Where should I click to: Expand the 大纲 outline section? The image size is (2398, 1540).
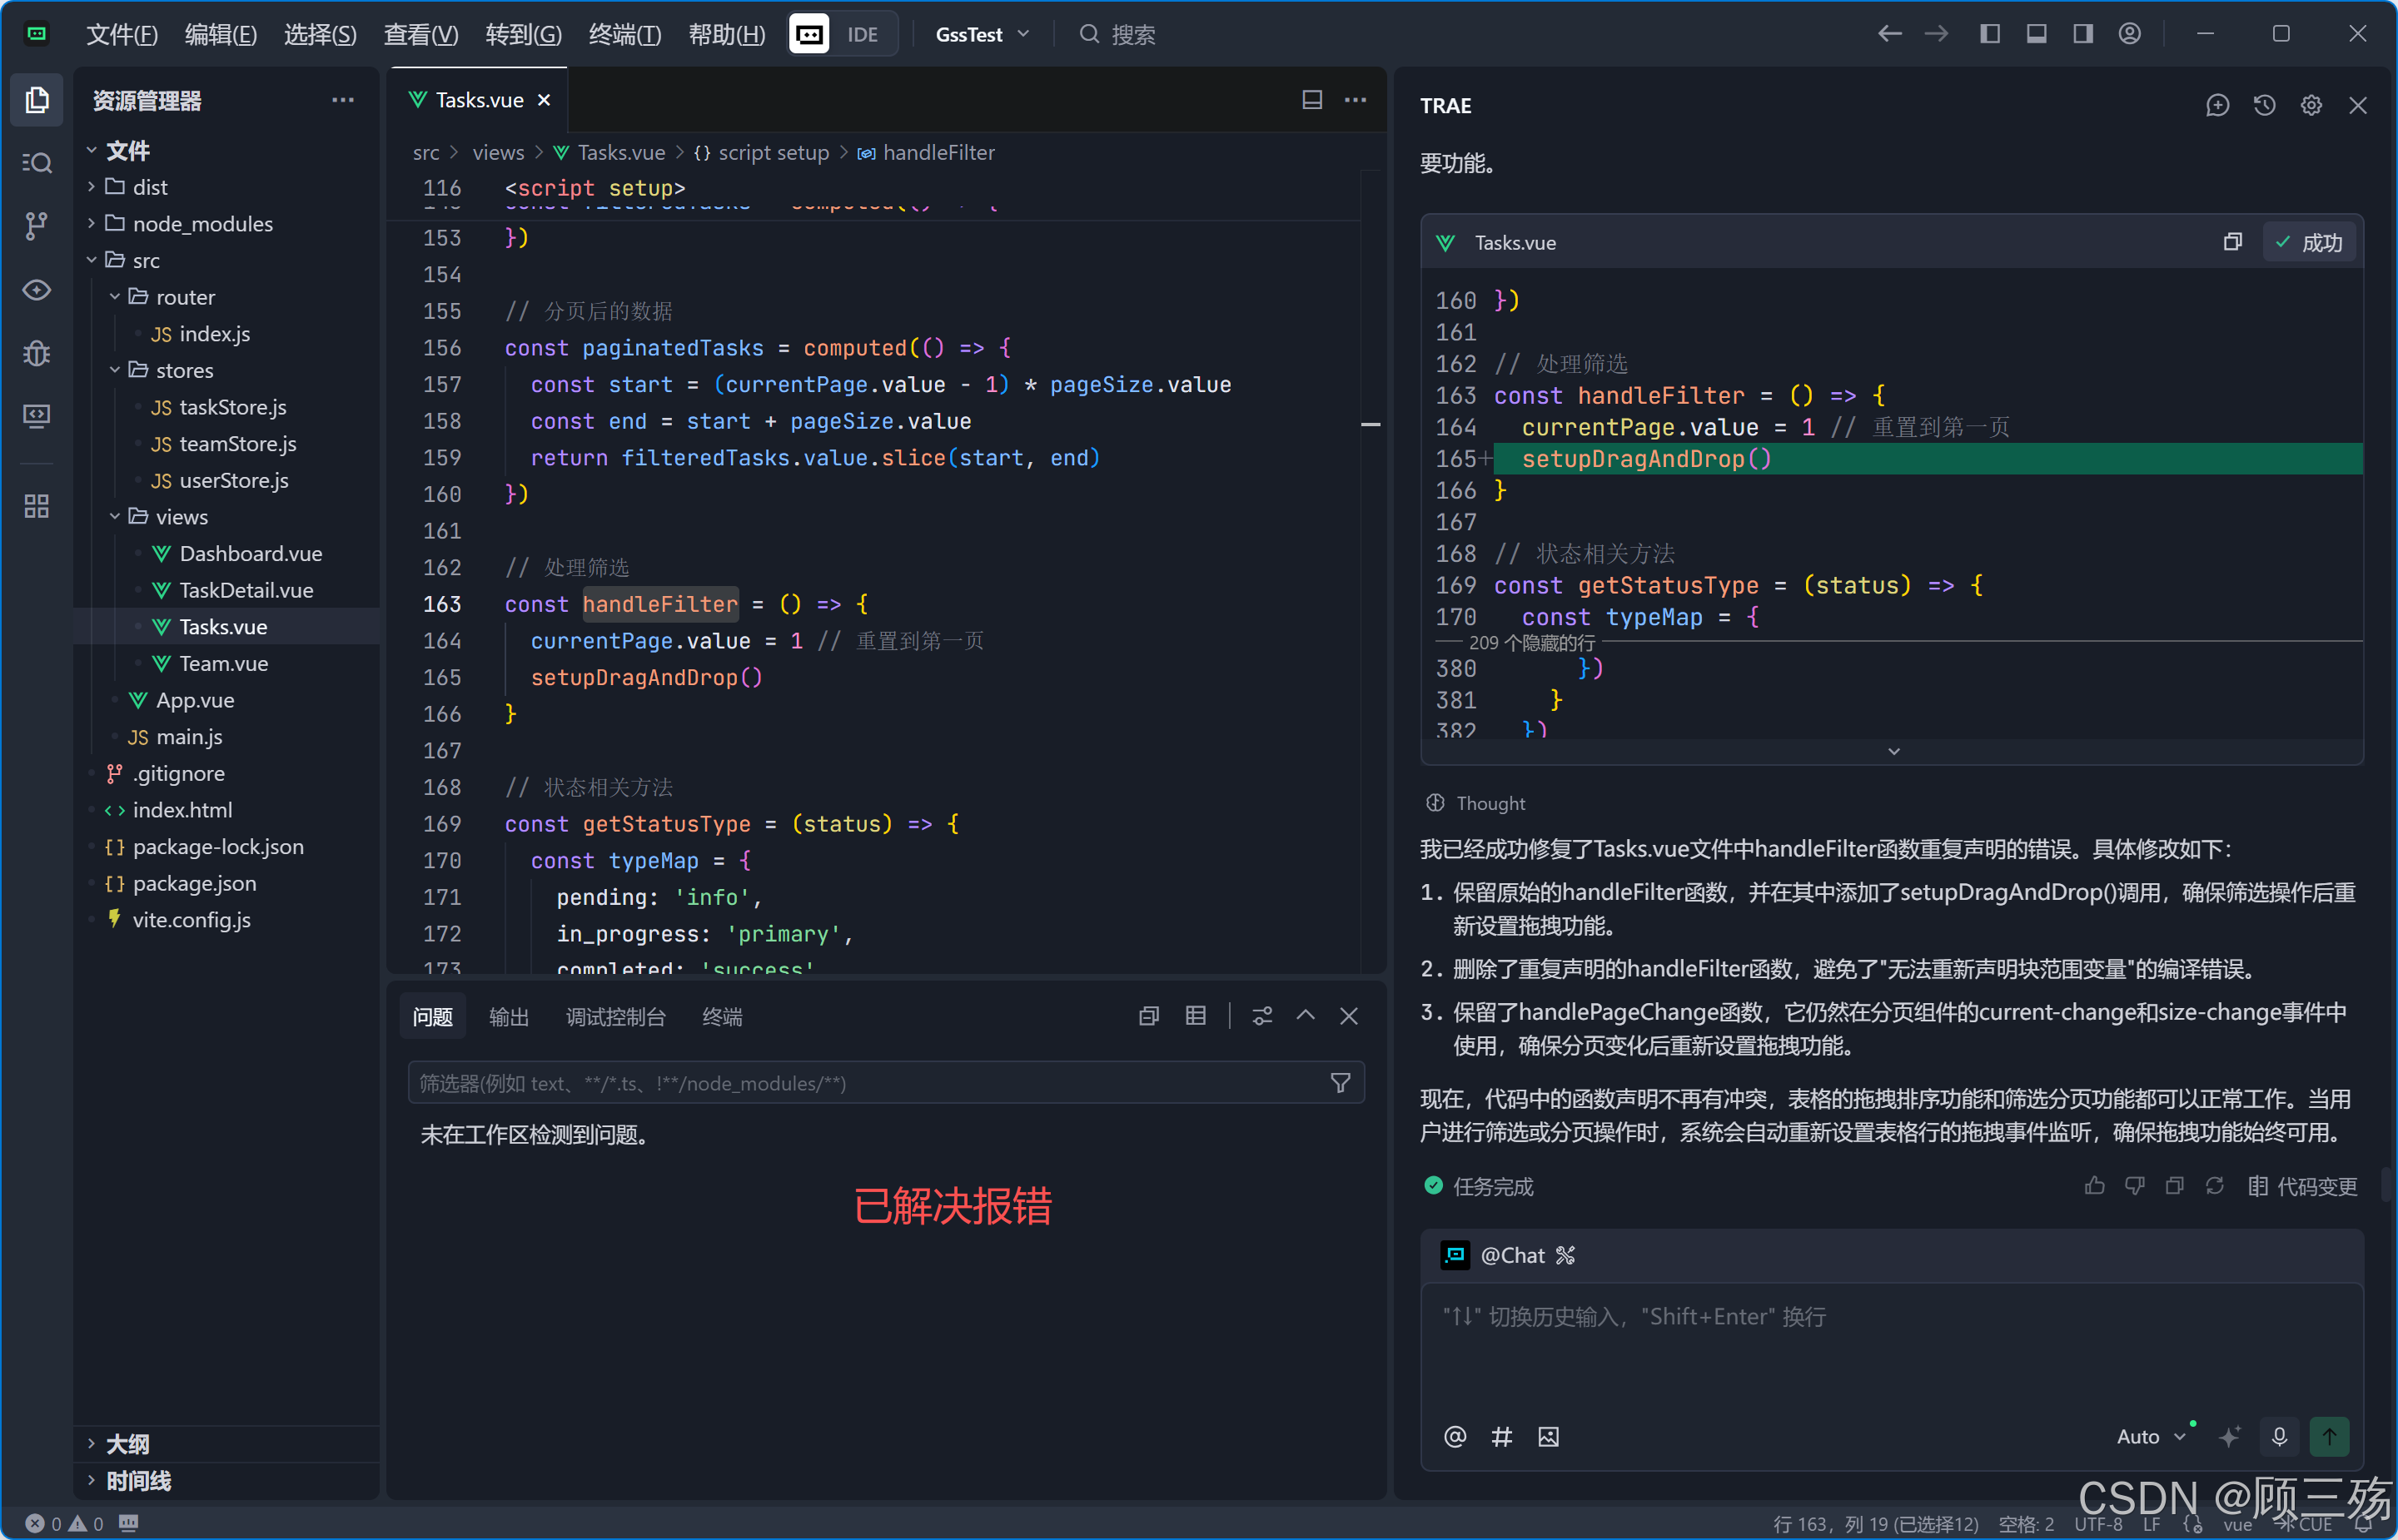[127, 1443]
